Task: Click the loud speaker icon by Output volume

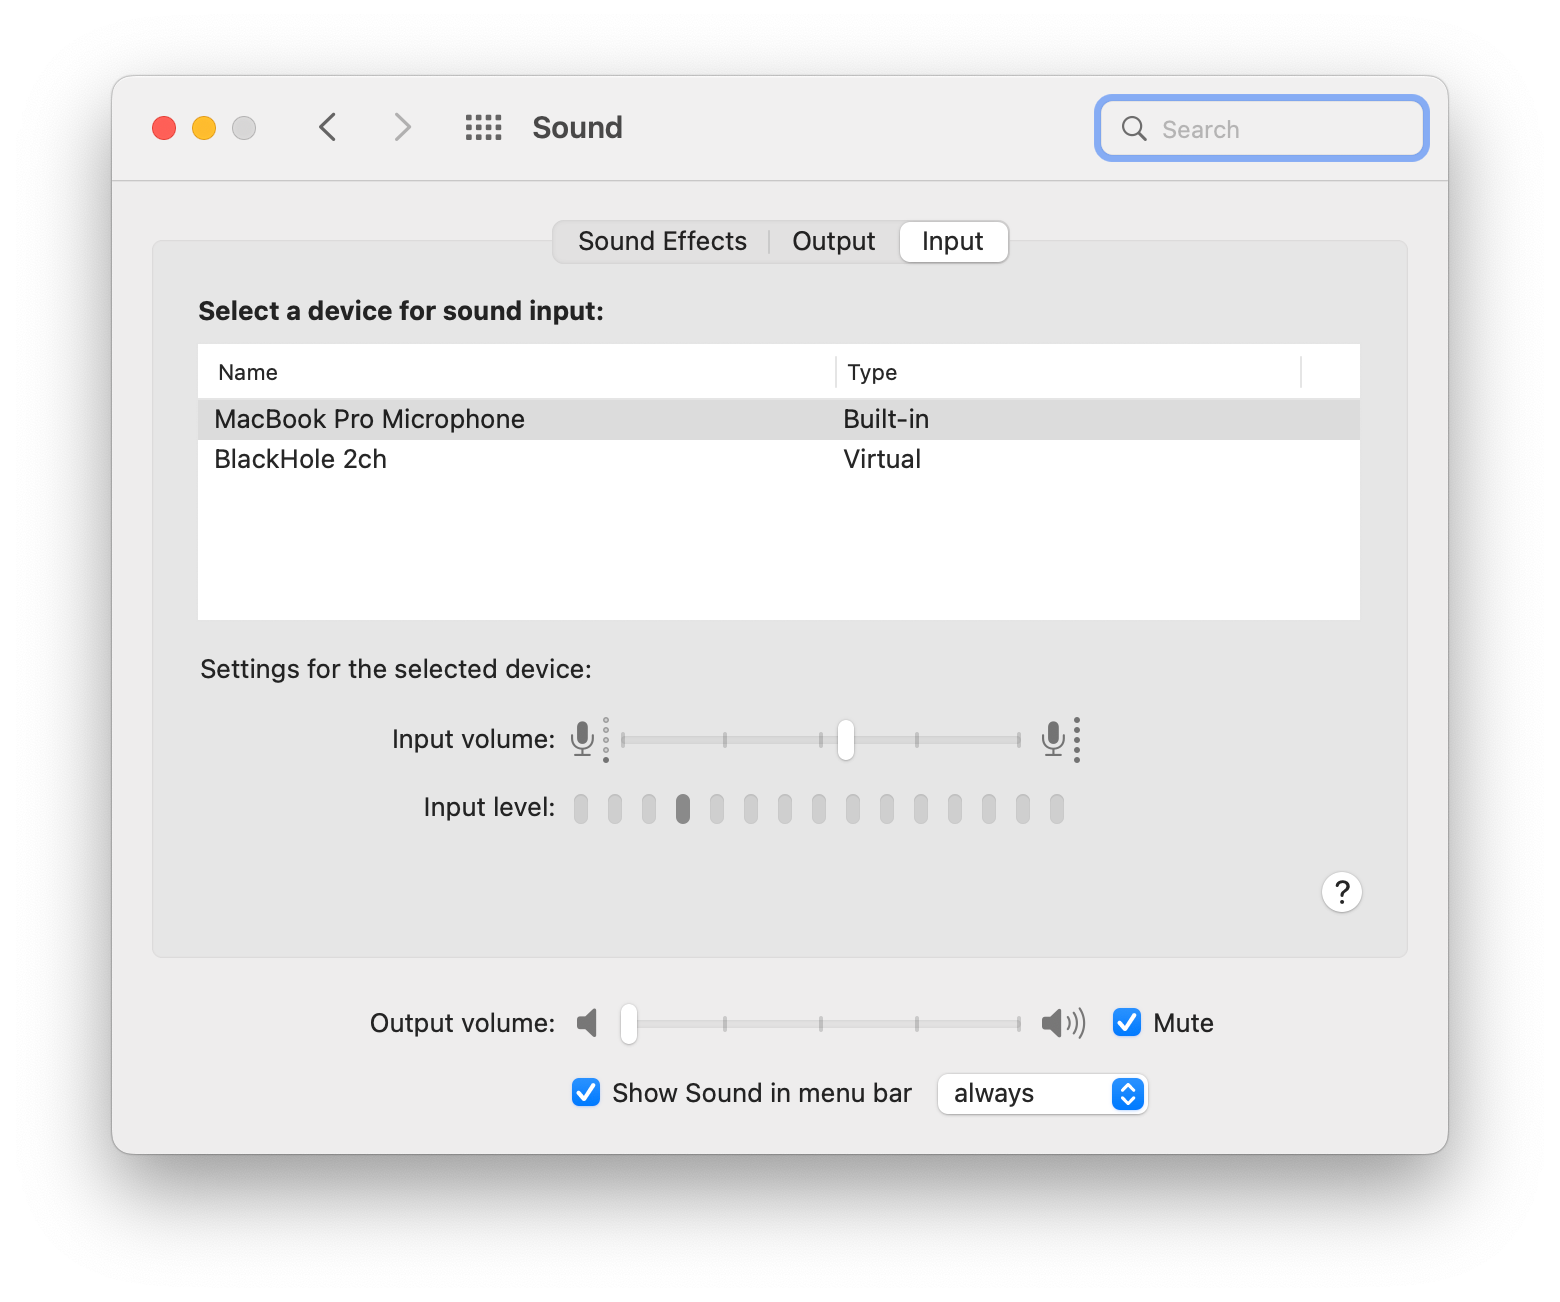Action: (x=1063, y=1023)
